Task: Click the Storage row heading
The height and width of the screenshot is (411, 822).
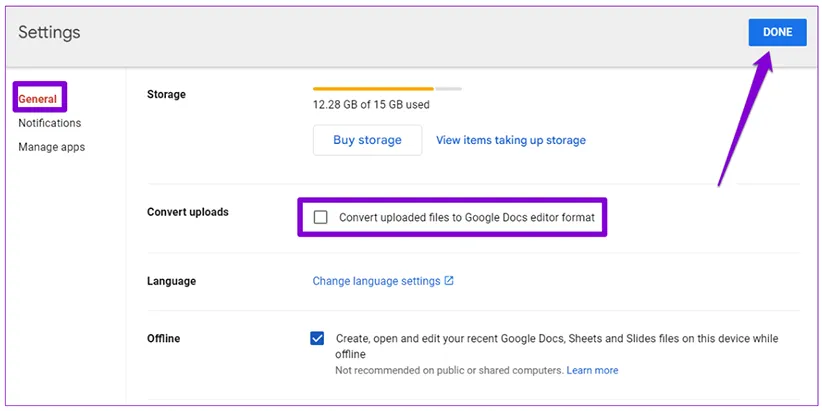Action: click(x=166, y=95)
